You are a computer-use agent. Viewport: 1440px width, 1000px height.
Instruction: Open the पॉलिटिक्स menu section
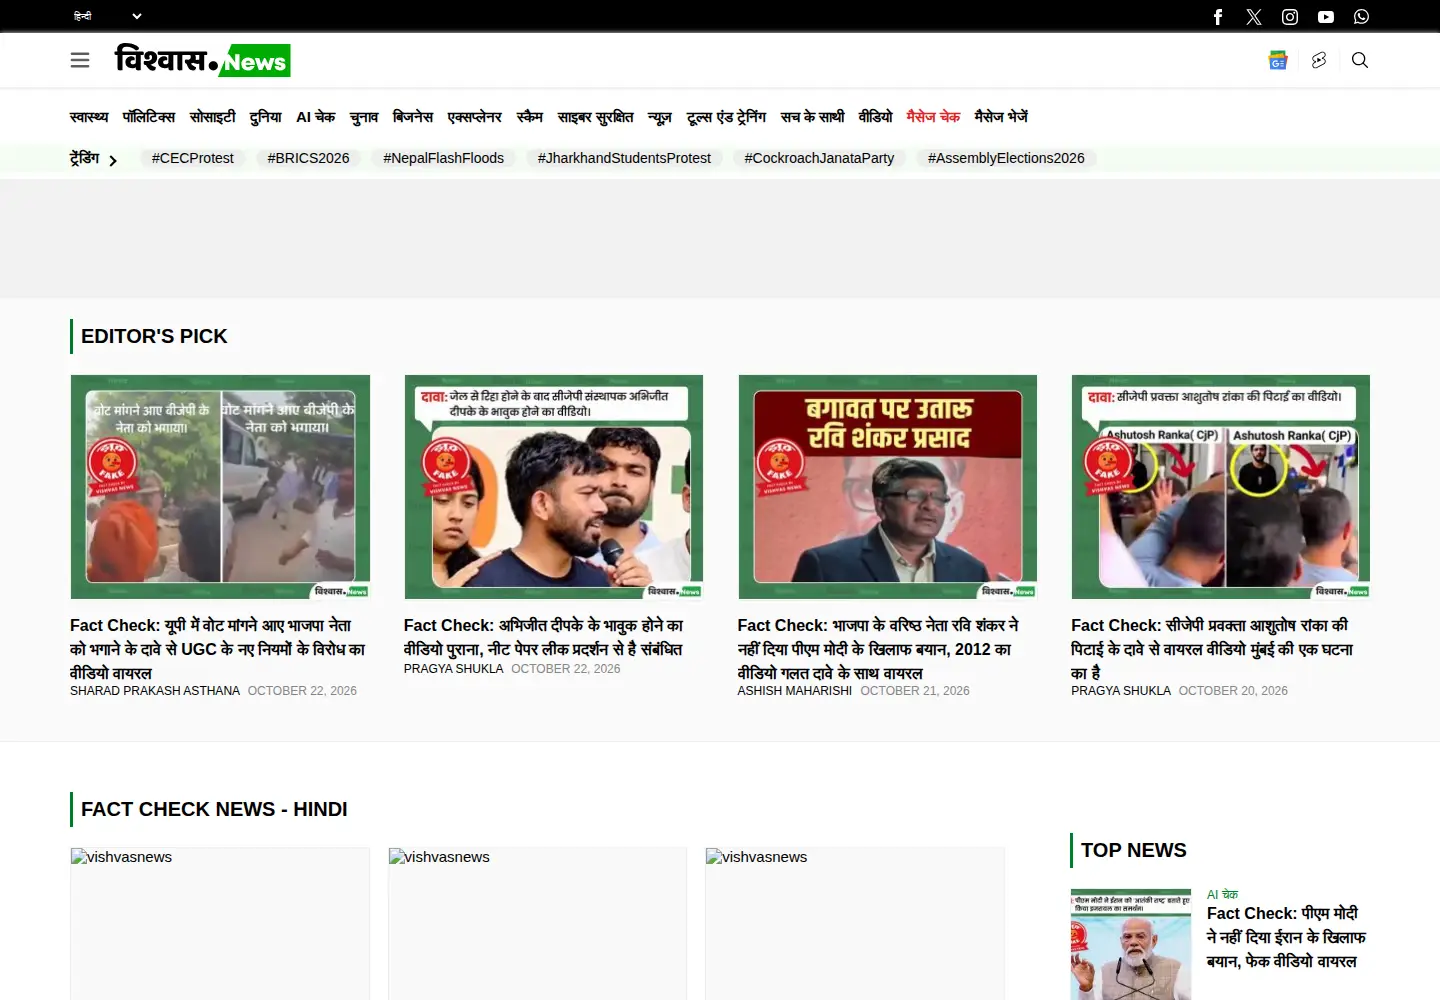tap(149, 117)
